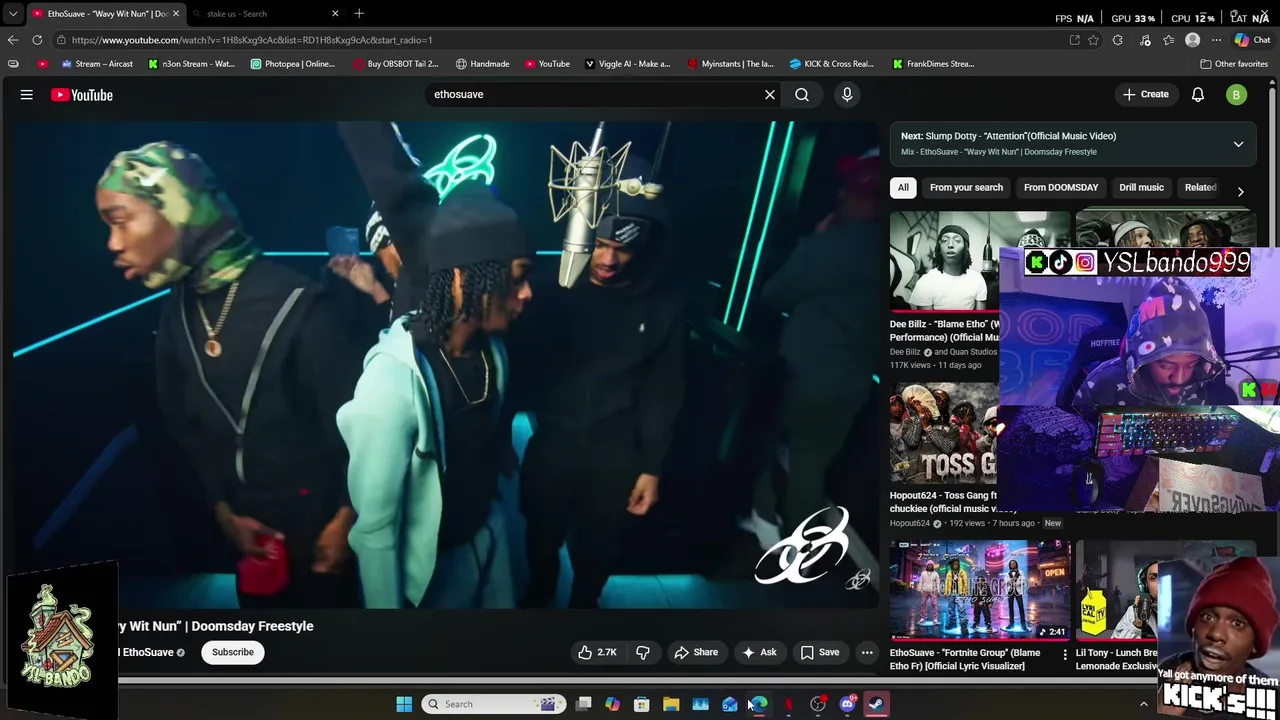The height and width of the screenshot is (720, 1280).
Task: Go back in browser history
Action: click(x=13, y=40)
